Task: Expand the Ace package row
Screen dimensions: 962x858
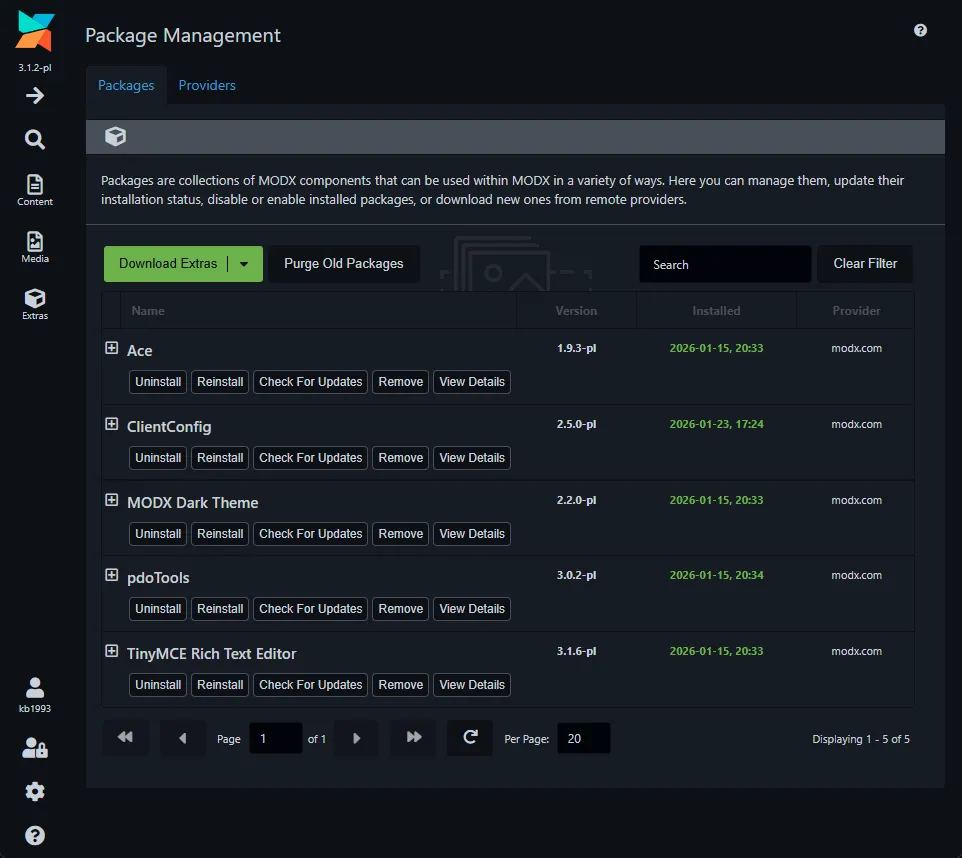Action: point(111,347)
